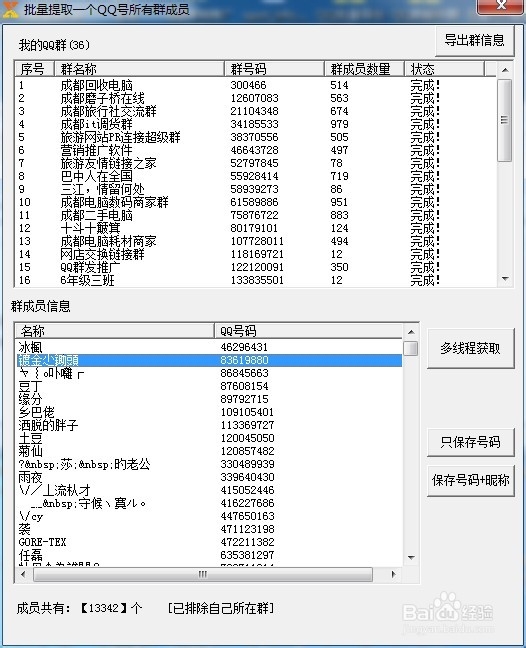Click group list scroll down arrow
This screenshot has height=648, width=526.
(505, 279)
